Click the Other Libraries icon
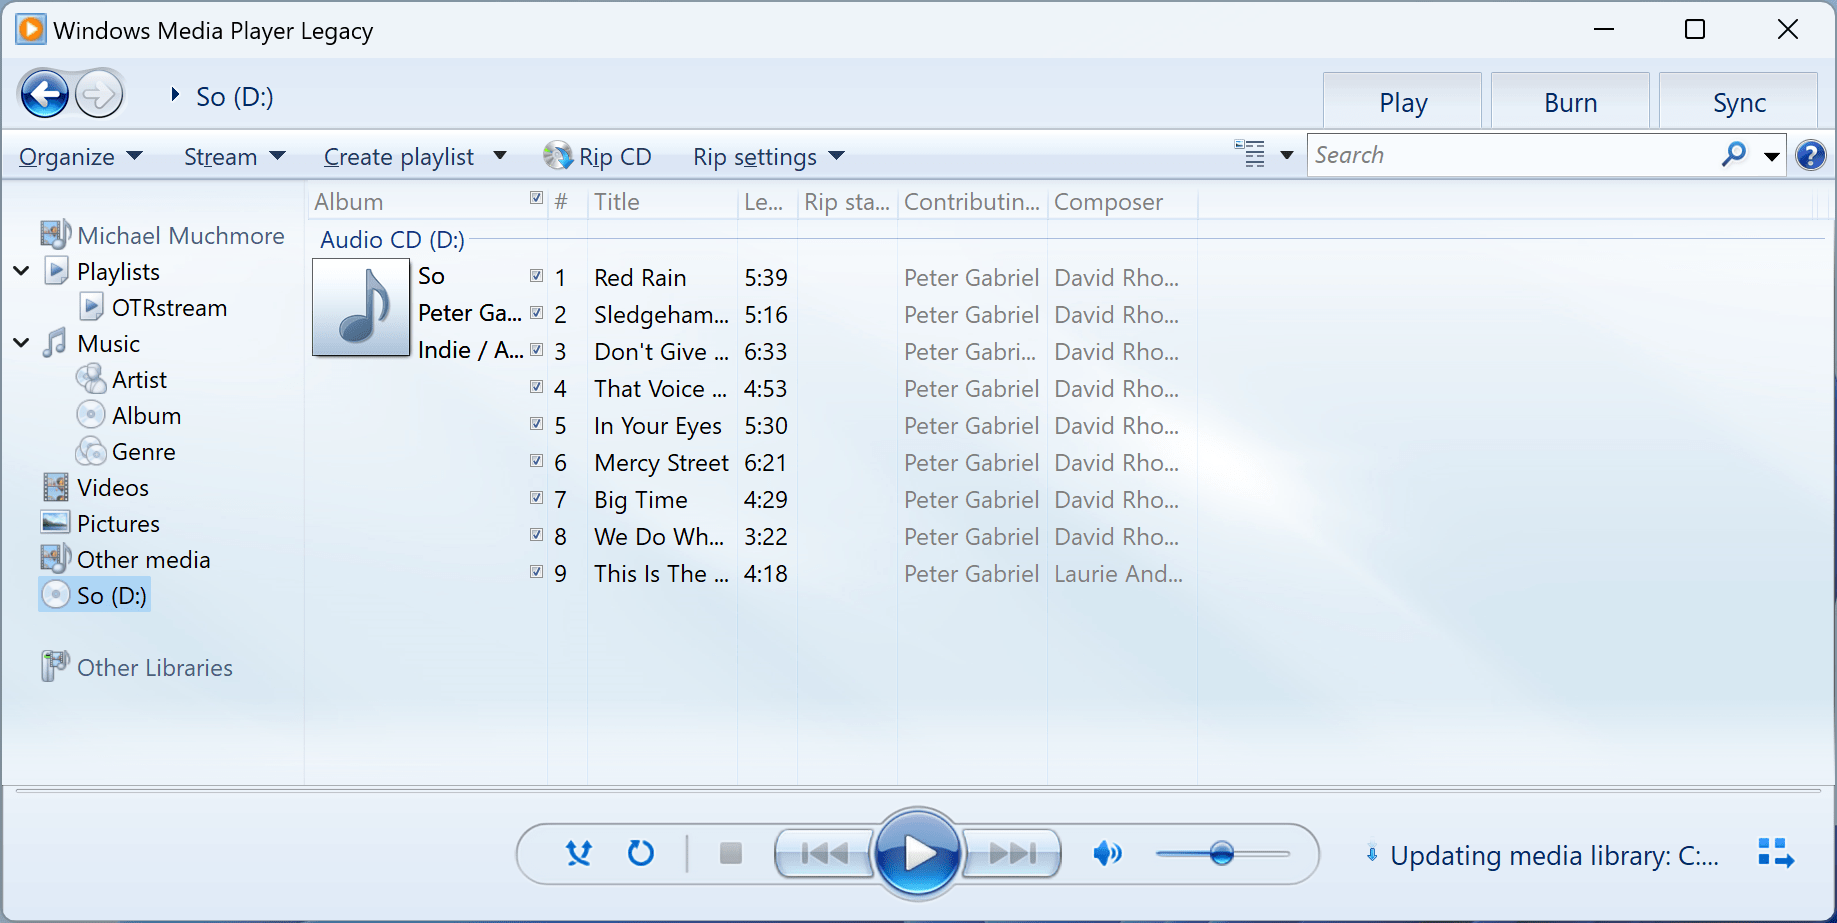 55,666
